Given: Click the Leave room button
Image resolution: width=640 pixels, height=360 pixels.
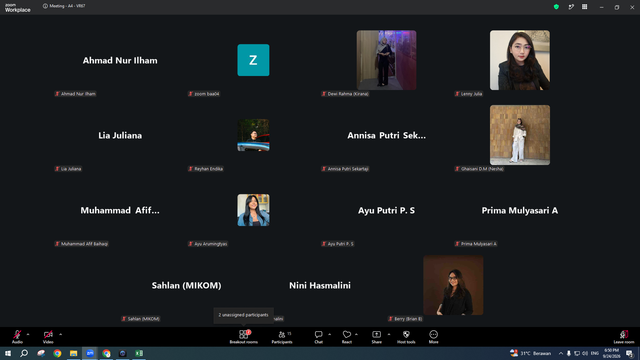Looking at the screenshot, I should coord(624,336).
